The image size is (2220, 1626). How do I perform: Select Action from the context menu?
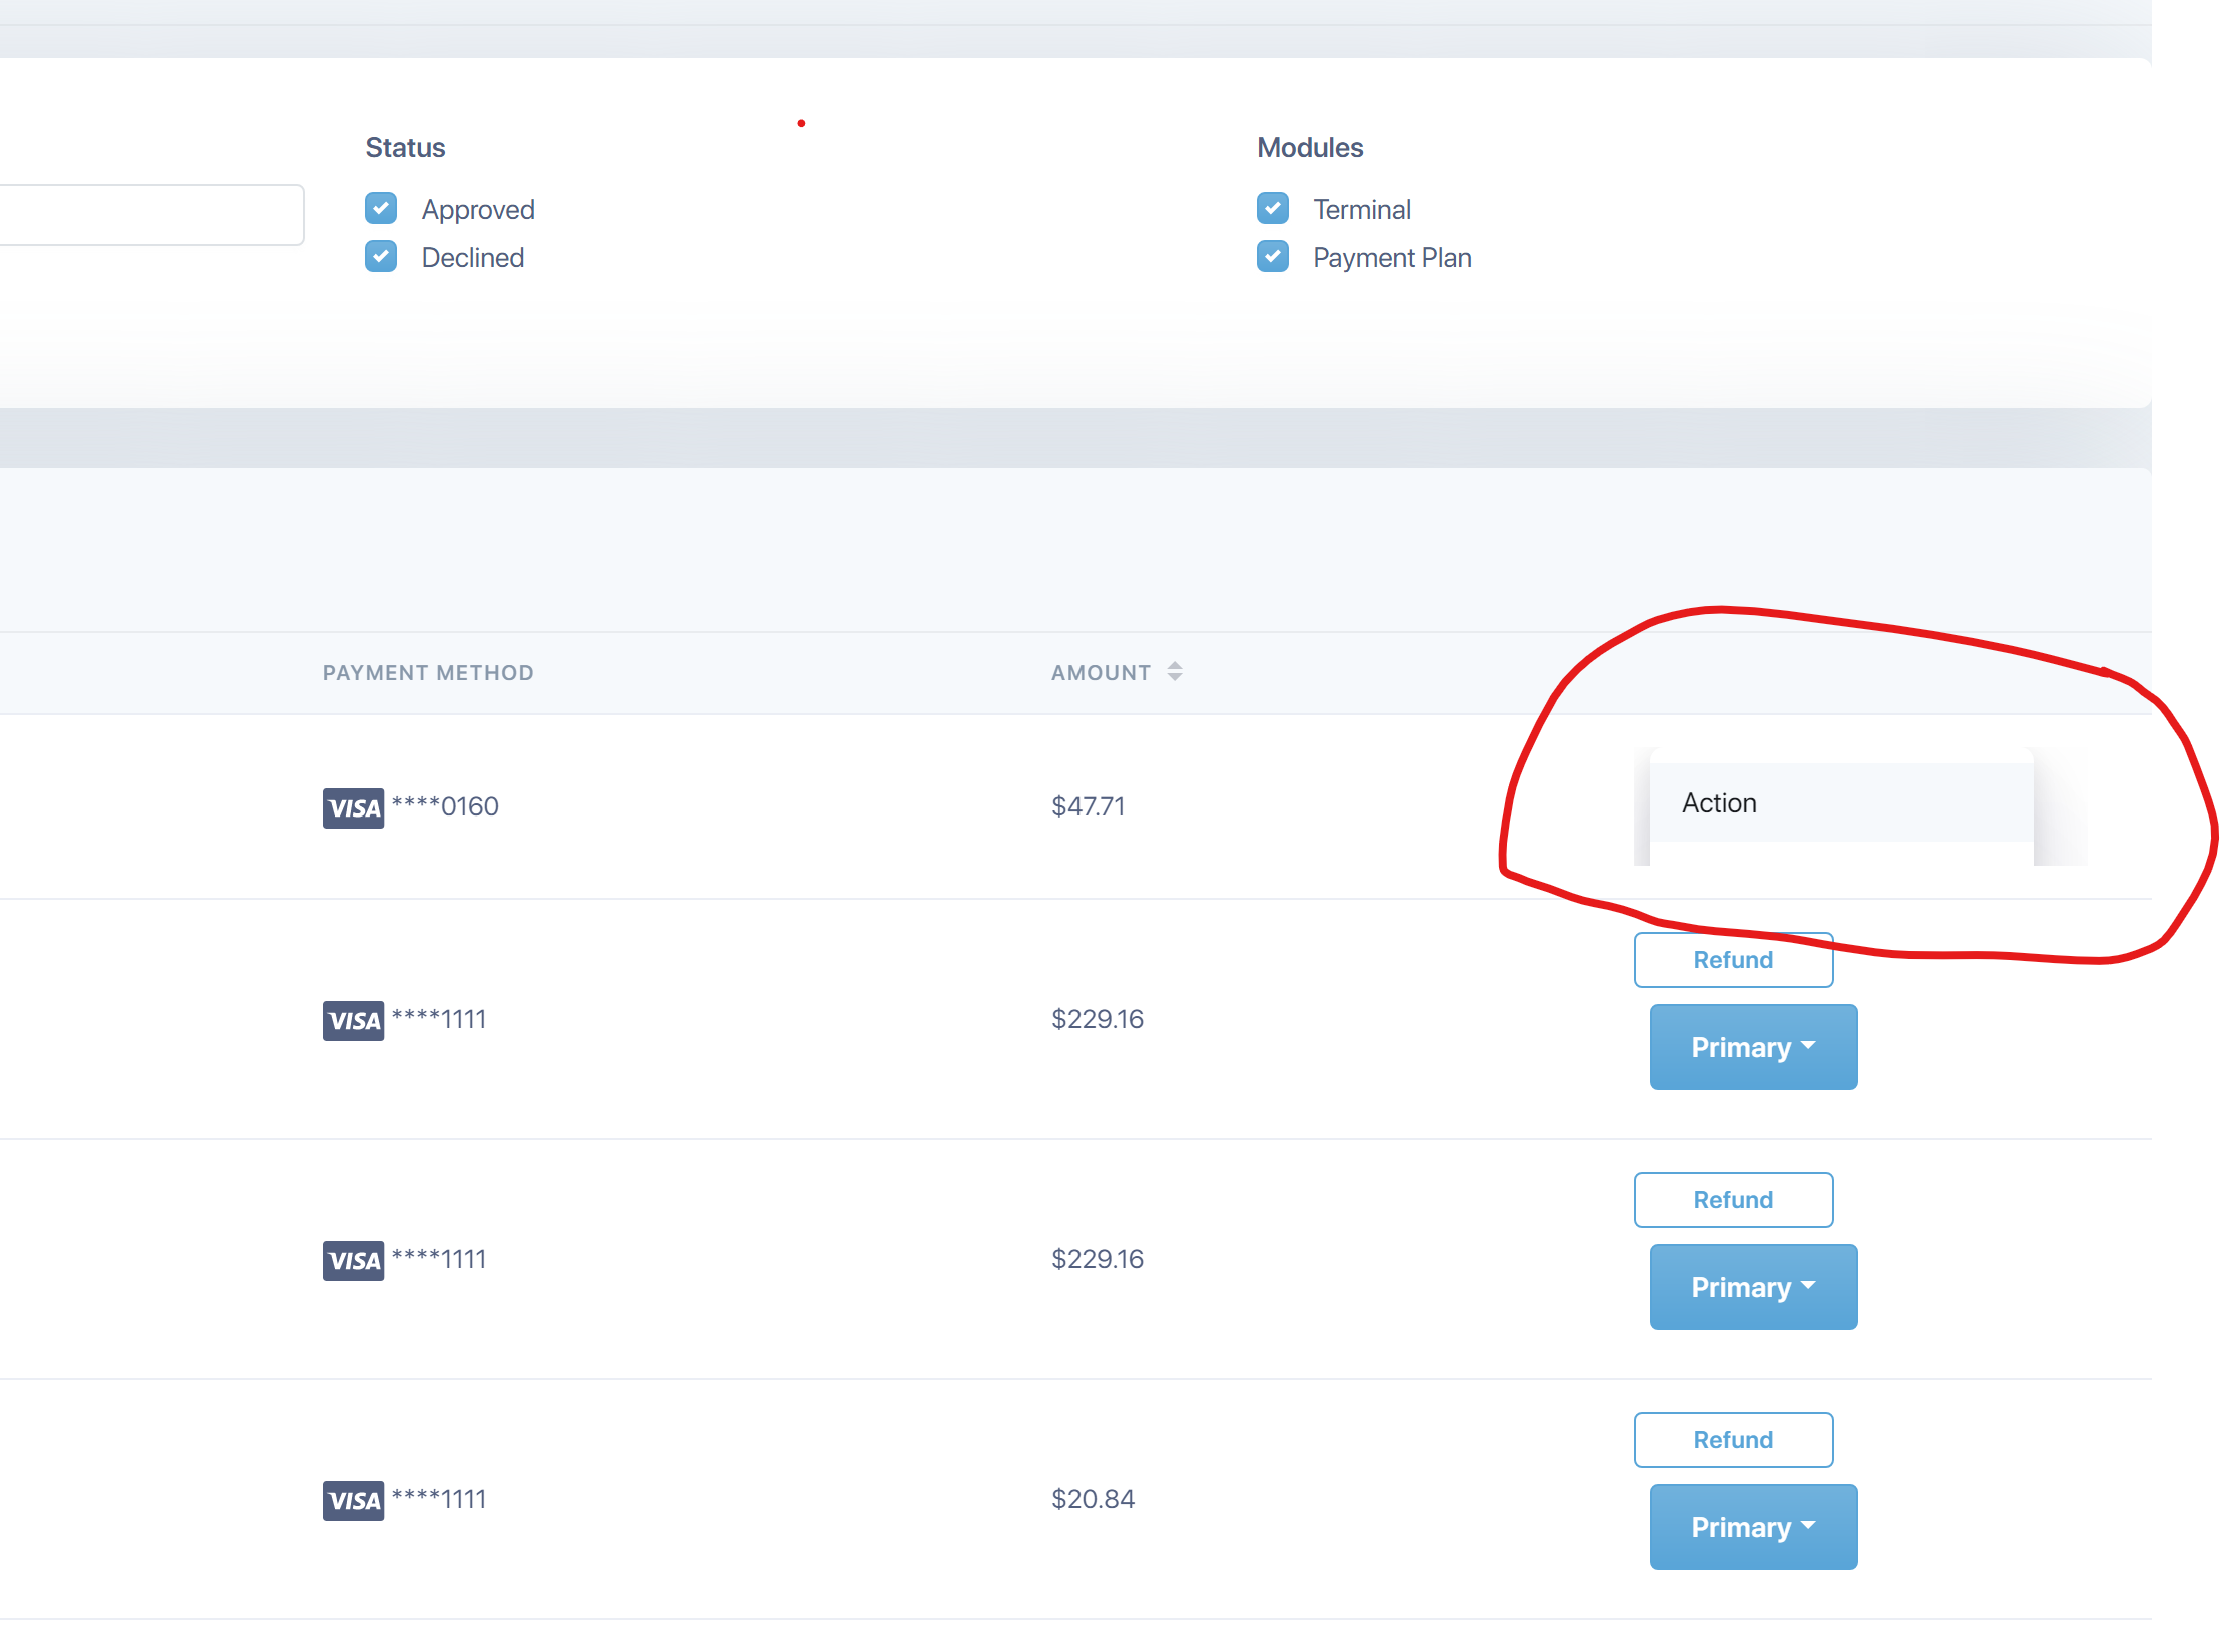(x=1718, y=802)
